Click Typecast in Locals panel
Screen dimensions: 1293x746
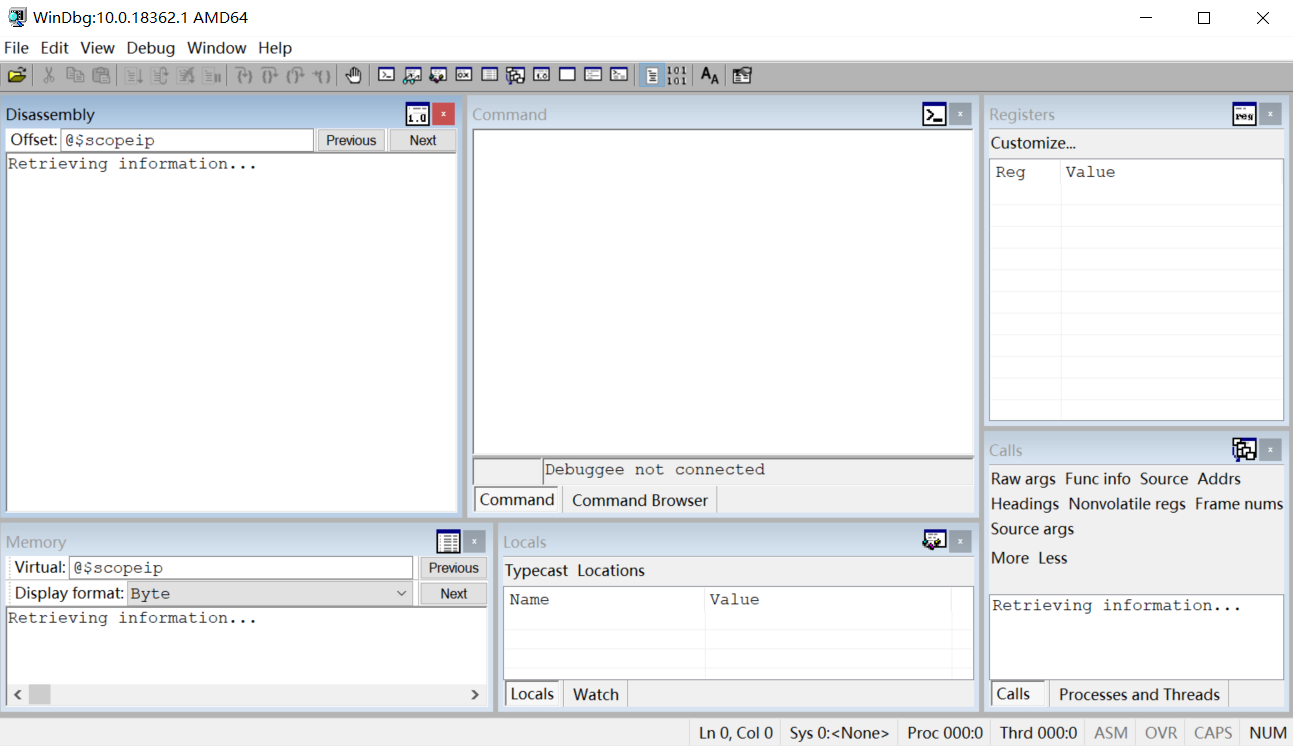[x=536, y=571]
